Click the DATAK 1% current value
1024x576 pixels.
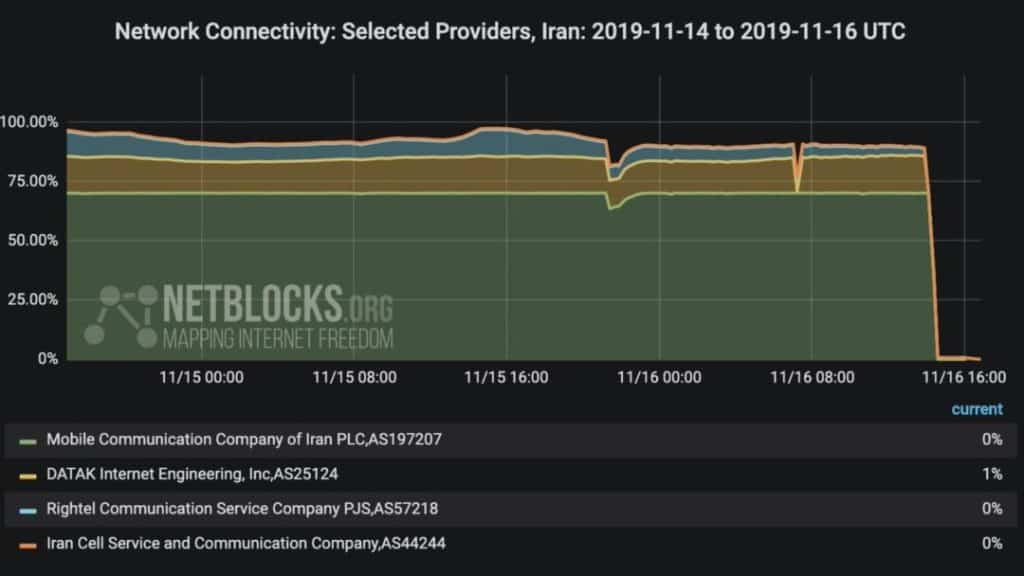(x=992, y=474)
